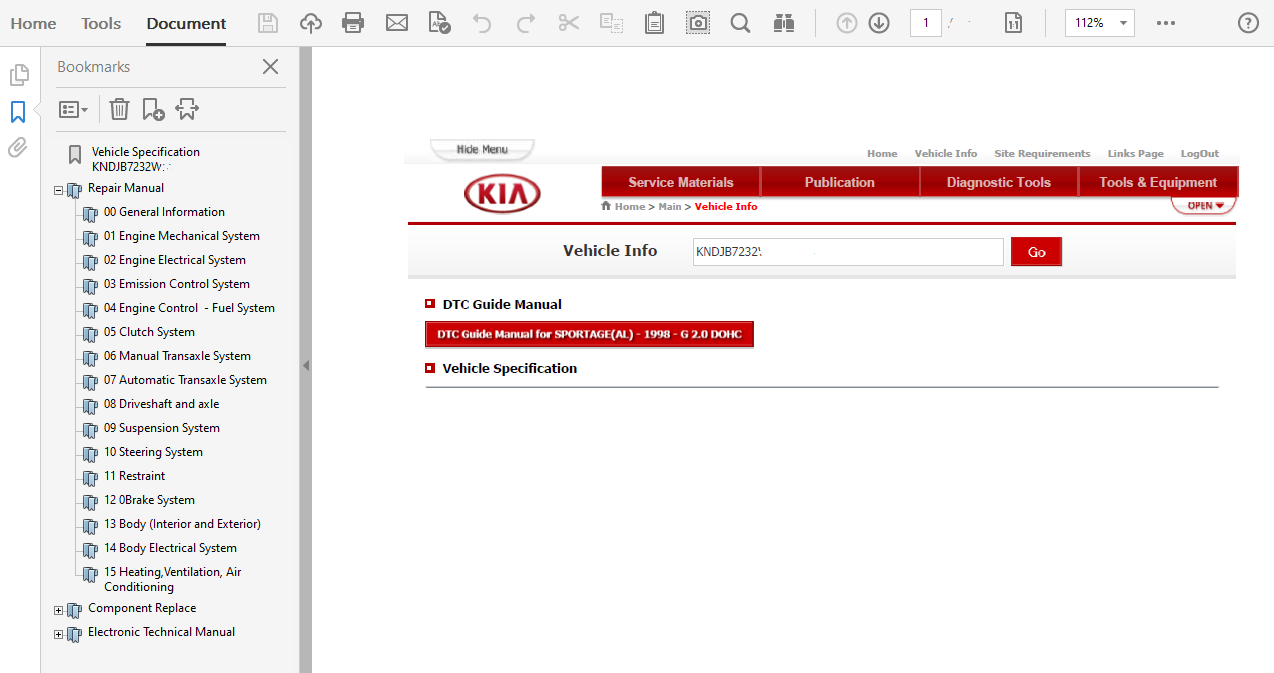Image resolution: width=1274 pixels, height=673 pixels.
Task: Save the document with the disk icon
Action: click(x=267, y=22)
